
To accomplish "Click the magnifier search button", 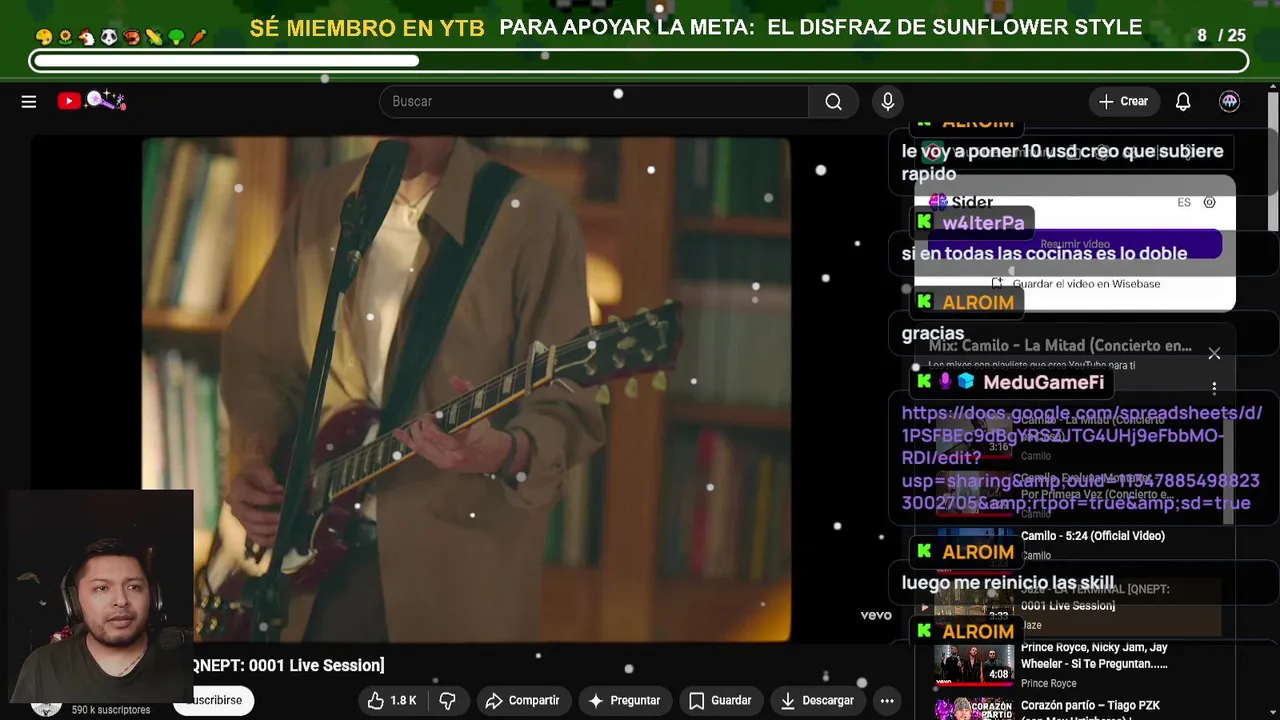I will [x=833, y=101].
